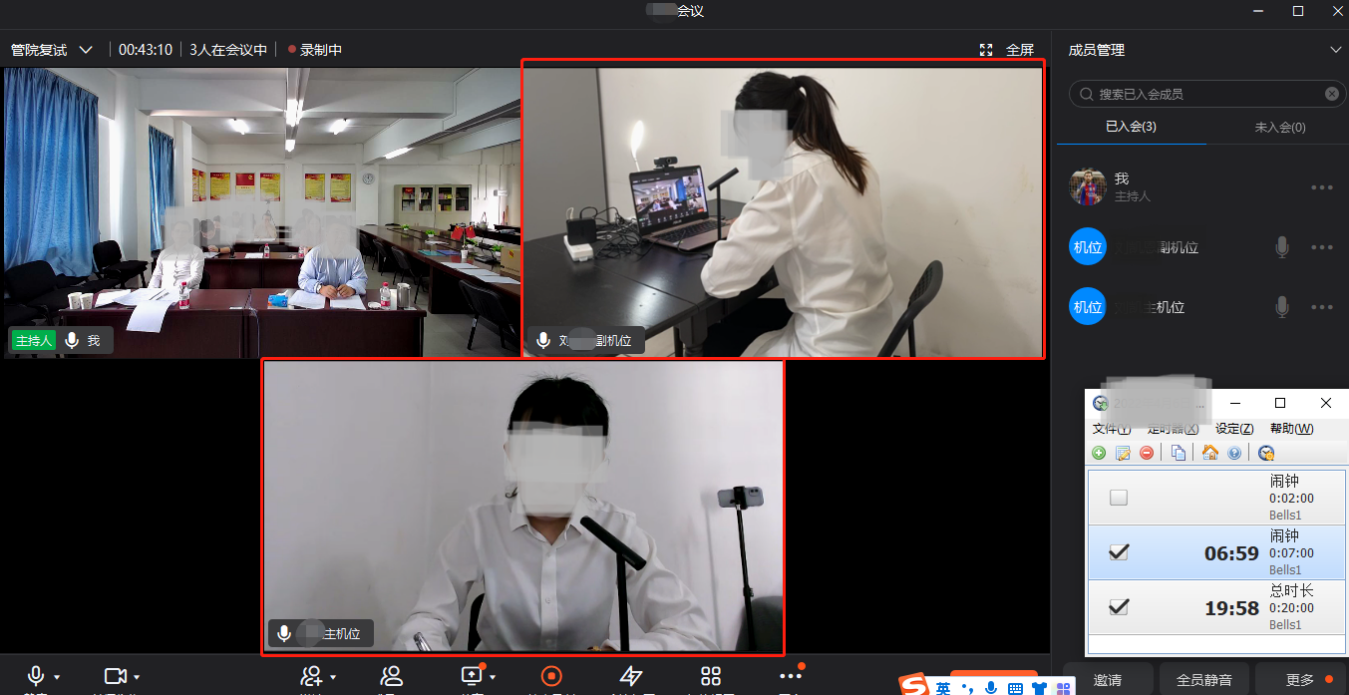The width and height of the screenshot is (1349, 695).
Task: Click the home icon in timer toolbar
Action: tap(1210, 453)
